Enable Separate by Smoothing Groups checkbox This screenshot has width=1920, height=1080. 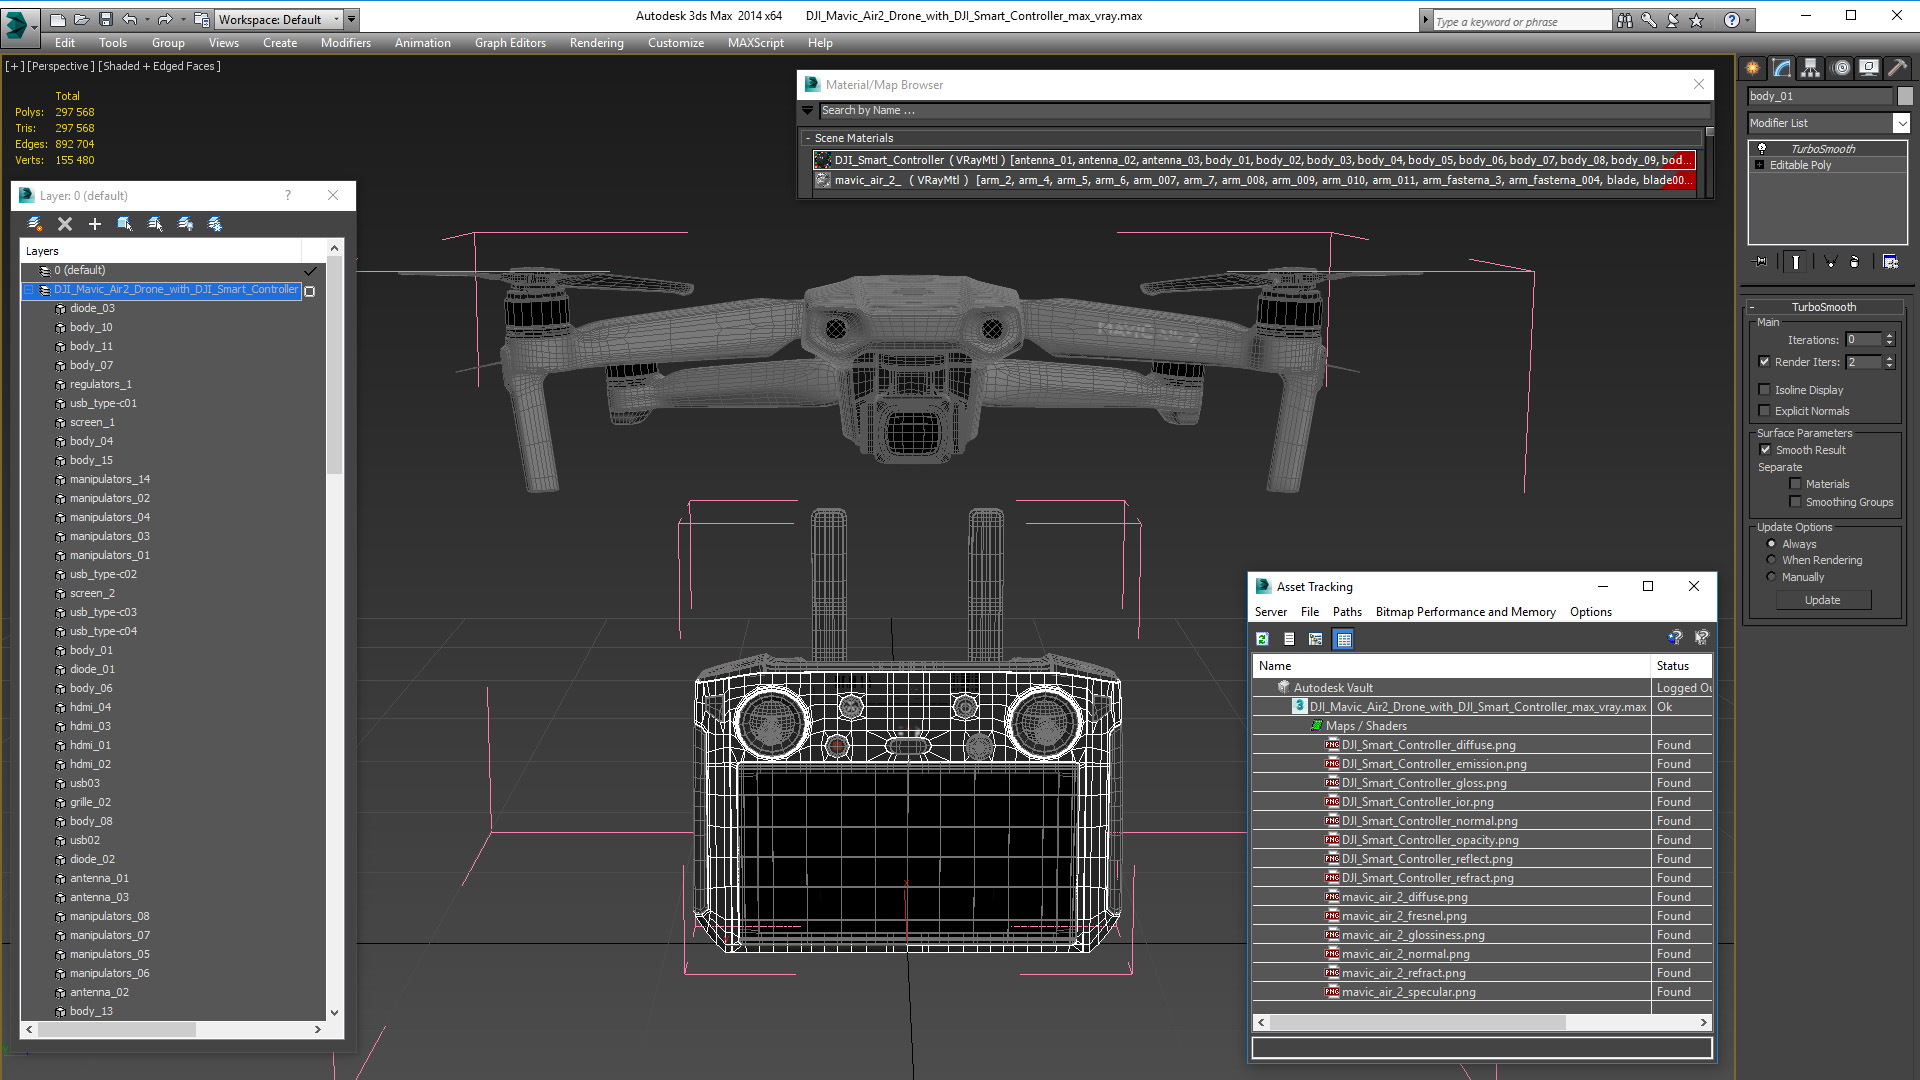[x=1795, y=502]
